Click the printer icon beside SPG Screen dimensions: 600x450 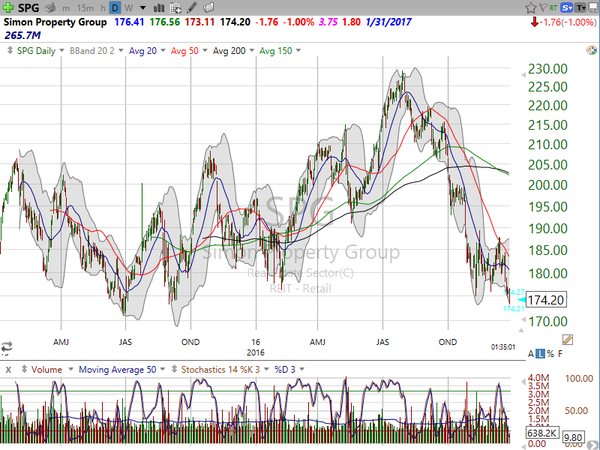(x=50, y=7)
